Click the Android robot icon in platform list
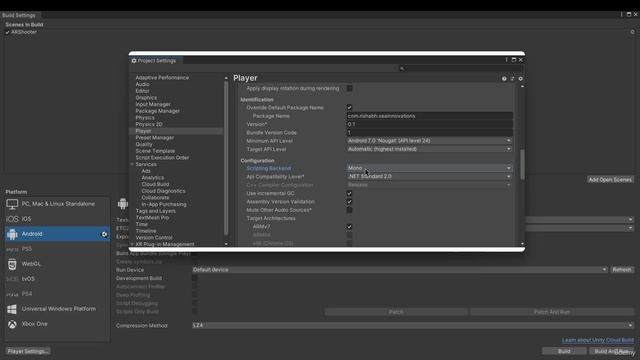Viewport: 640px width, 360px height. (12, 234)
